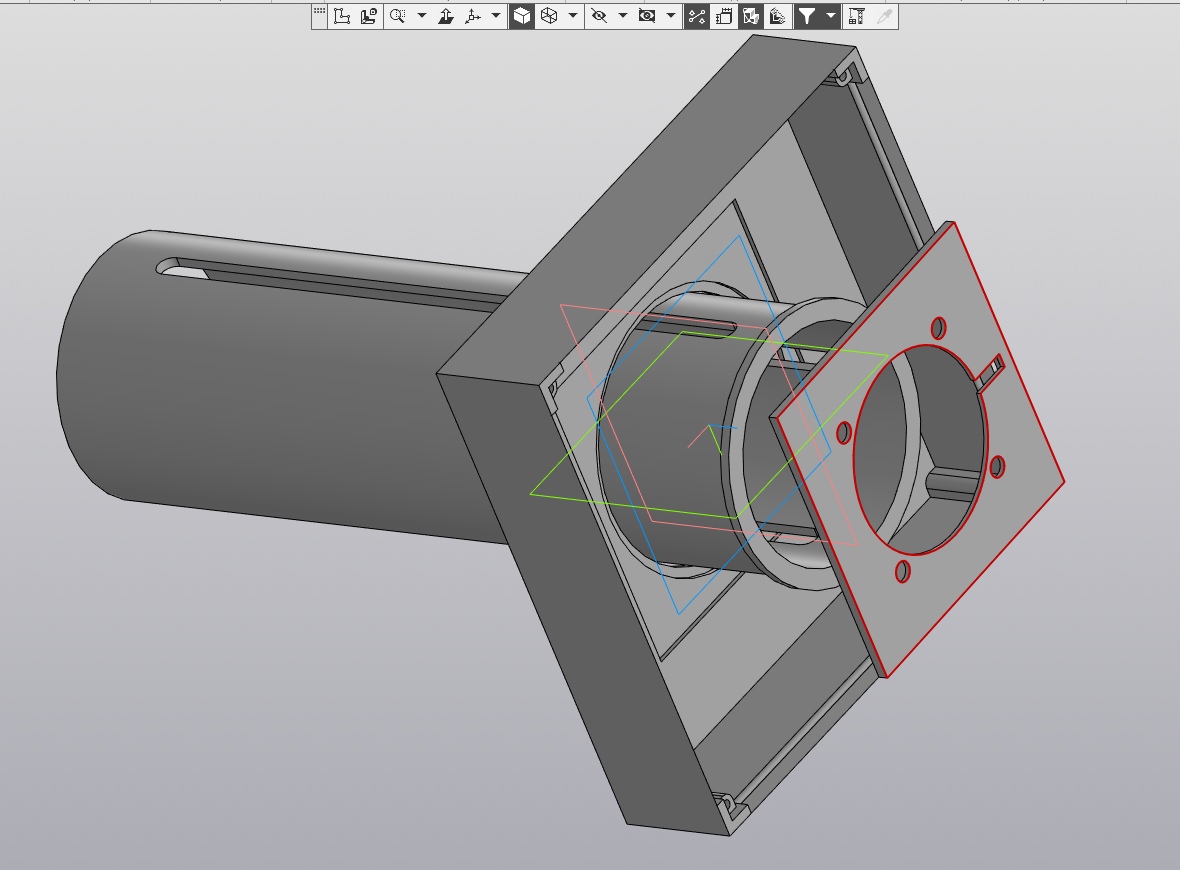This screenshot has width=1180, height=870.
Task: Click the notepad layout icon
Action: coord(724,16)
